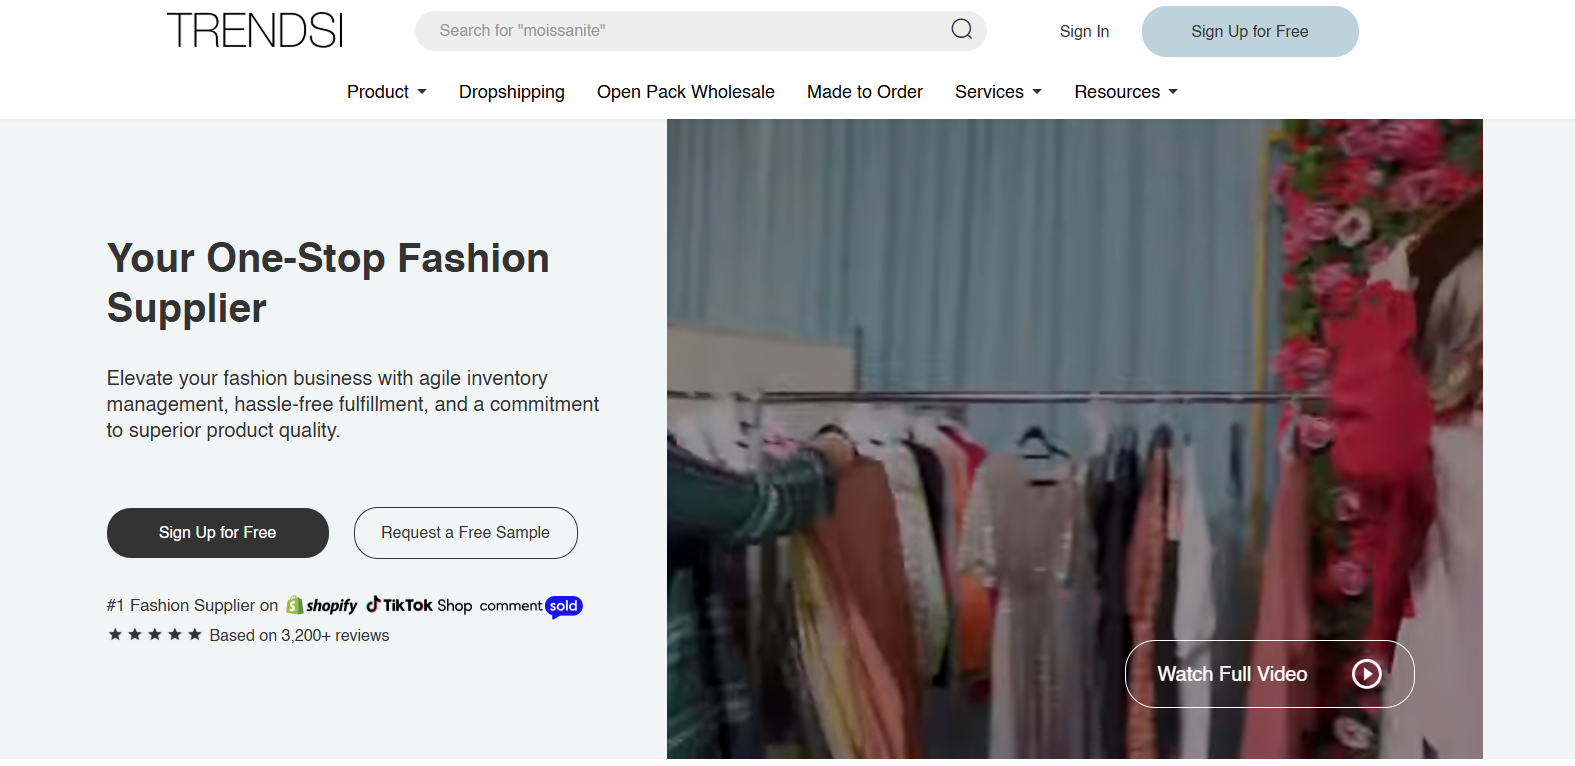Image resolution: width=1575 pixels, height=766 pixels.
Task: Click the magnifying glass search icon
Action: point(961,30)
